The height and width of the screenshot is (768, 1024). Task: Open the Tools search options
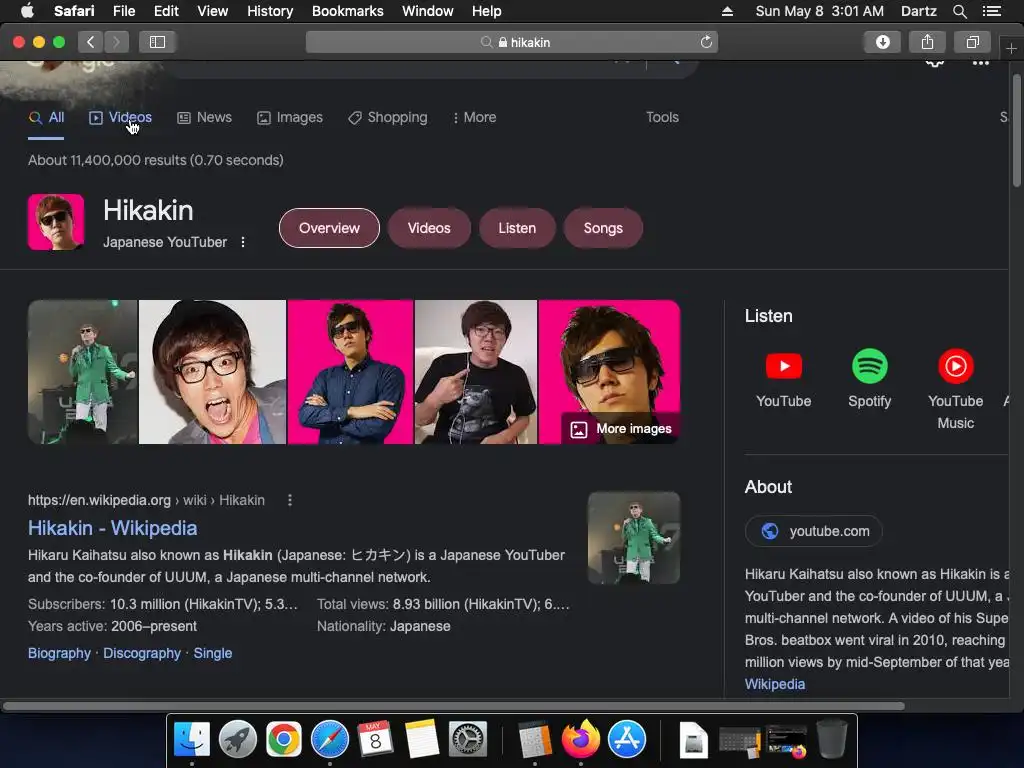pos(662,118)
